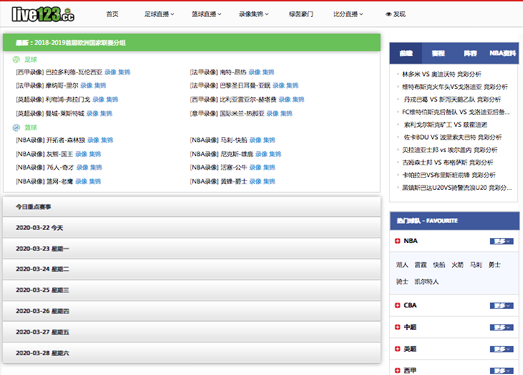Click the red plus icon beside 中超
This screenshot has width=523, height=375.
(x=397, y=327)
